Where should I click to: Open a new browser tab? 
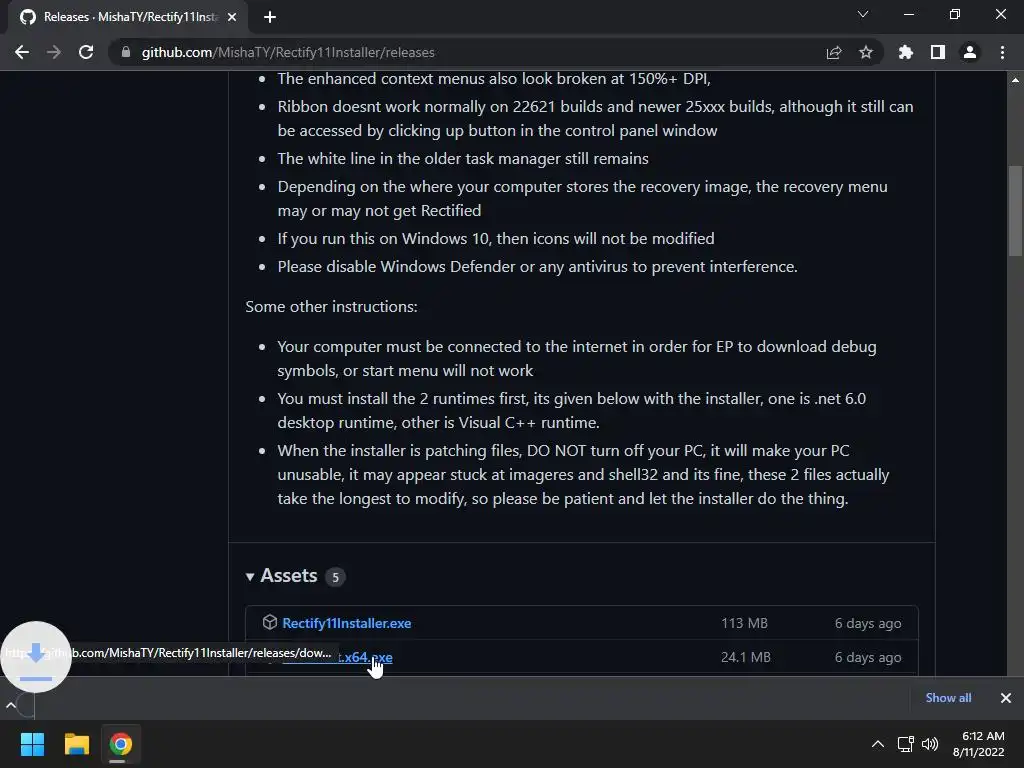(x=270, y=17)
